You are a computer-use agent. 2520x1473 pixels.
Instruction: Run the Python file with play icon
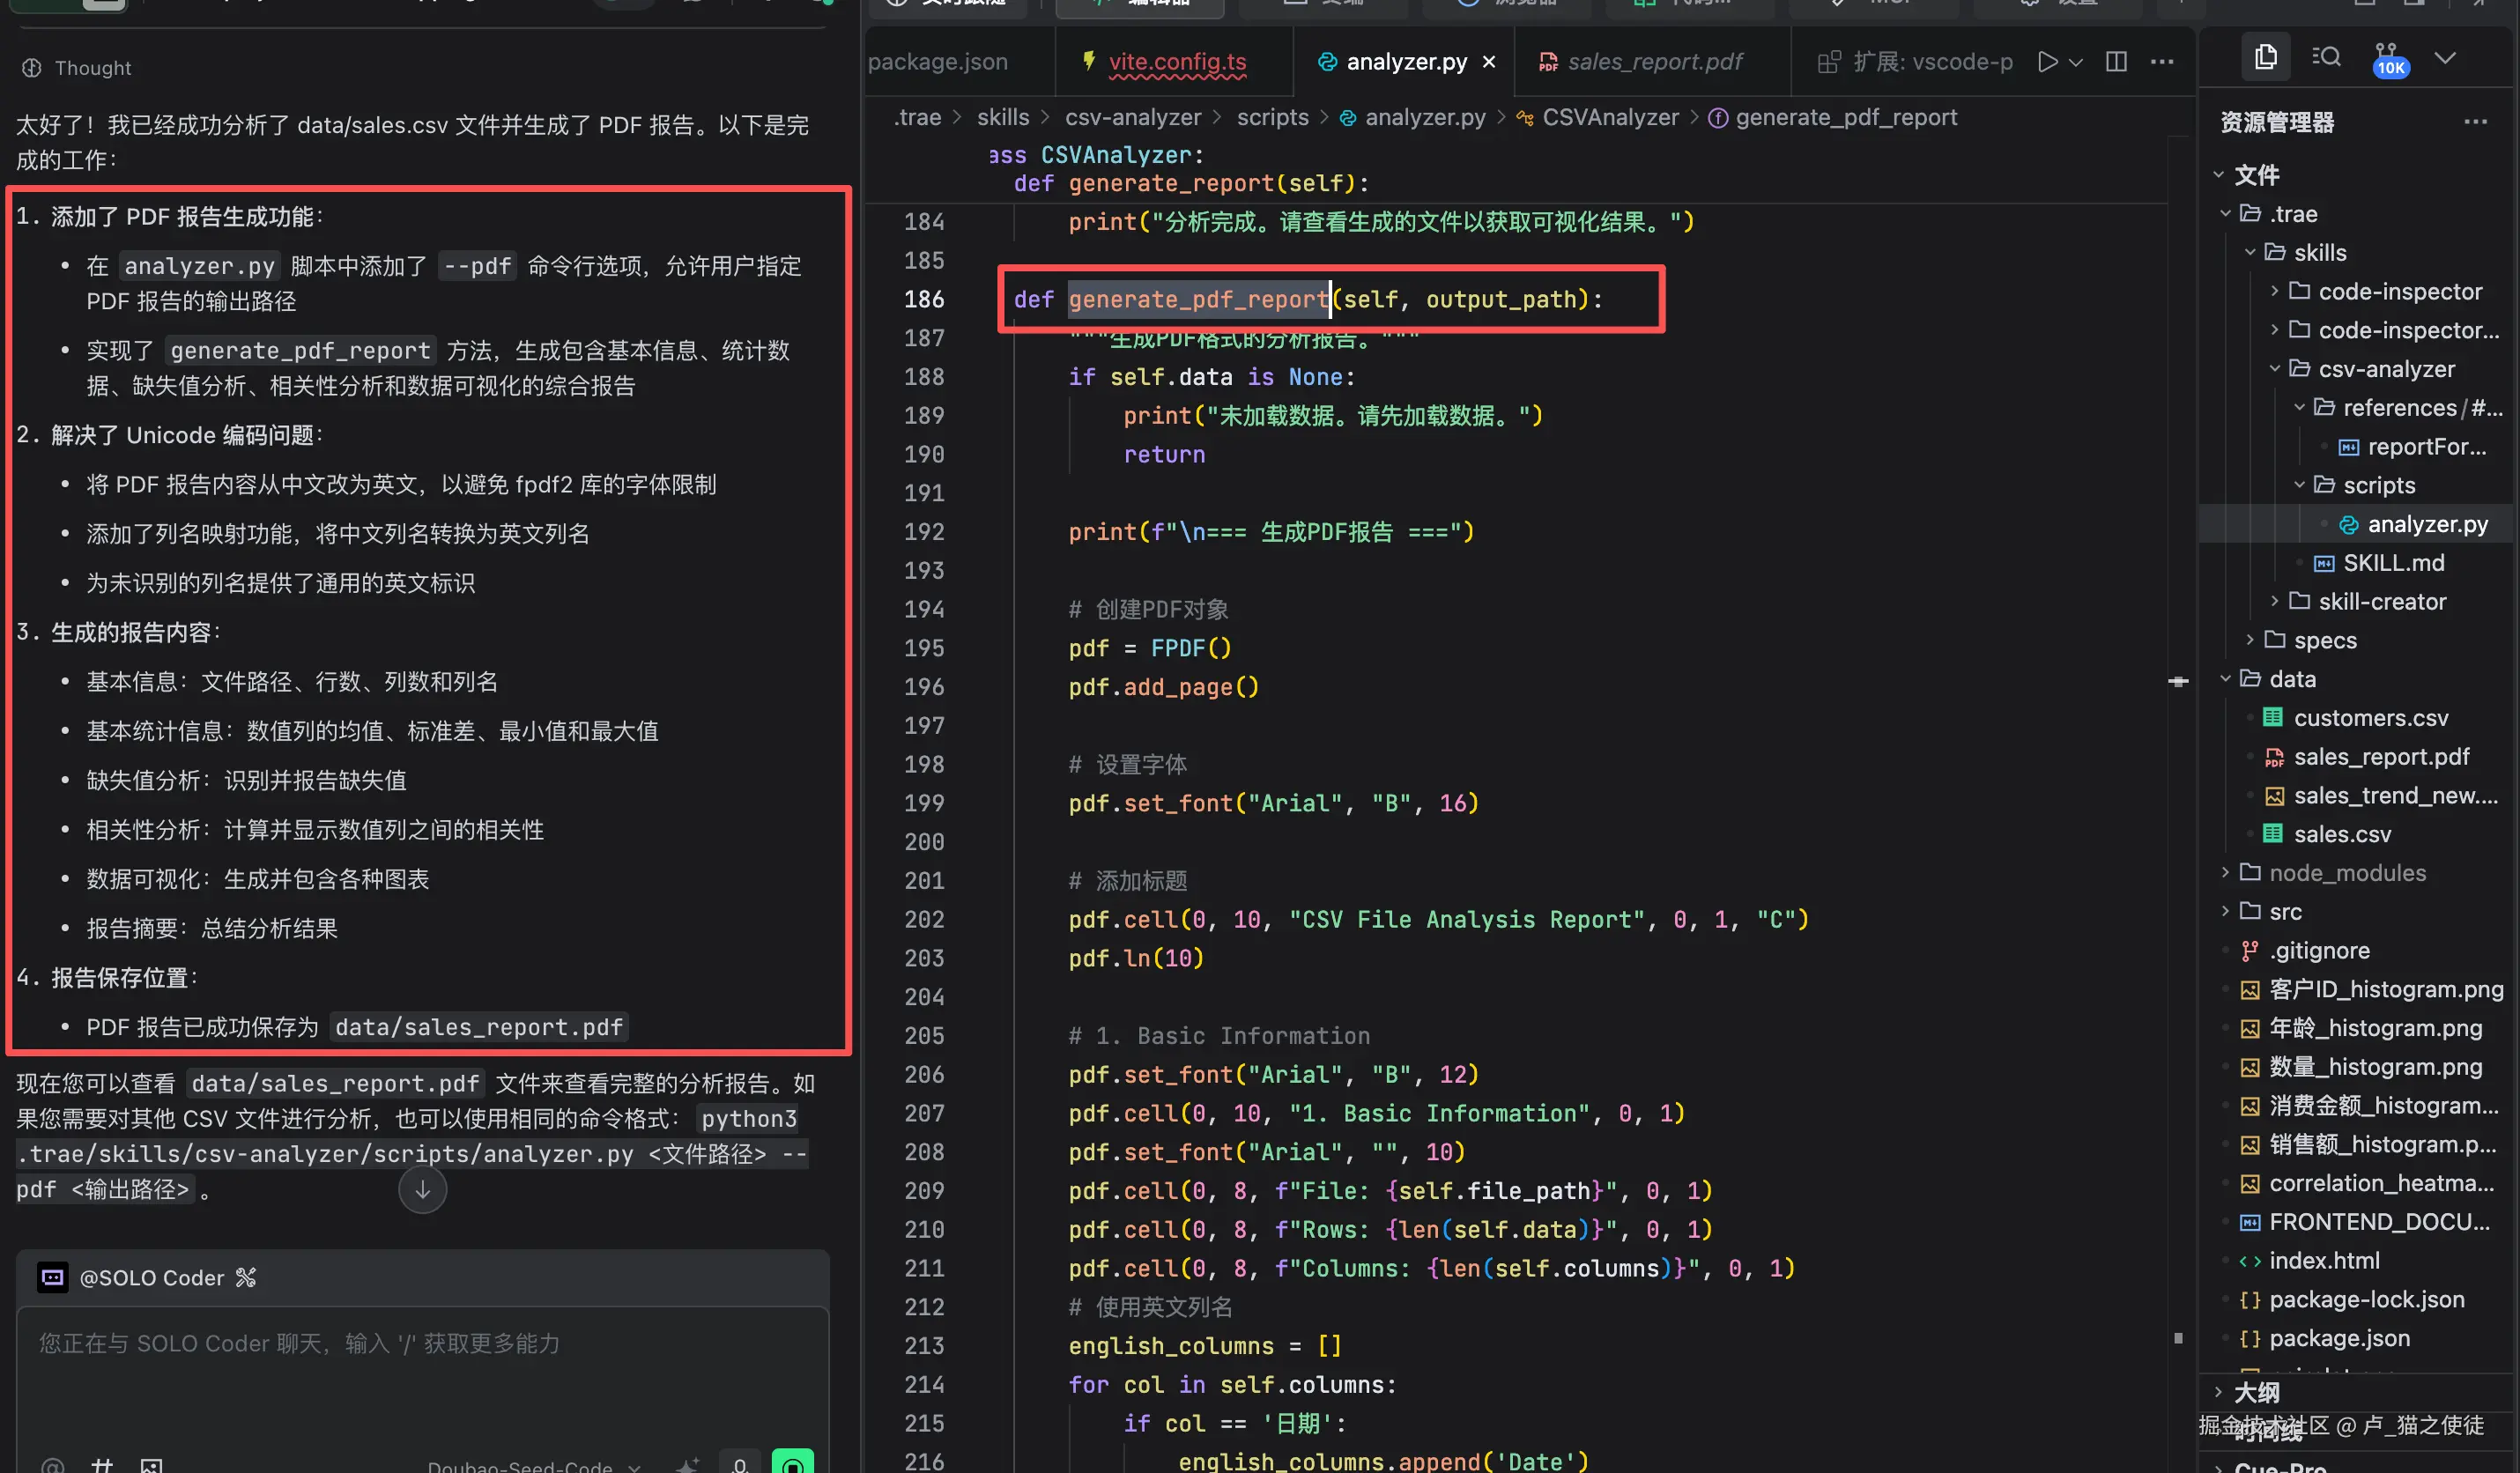[2047, 62]
